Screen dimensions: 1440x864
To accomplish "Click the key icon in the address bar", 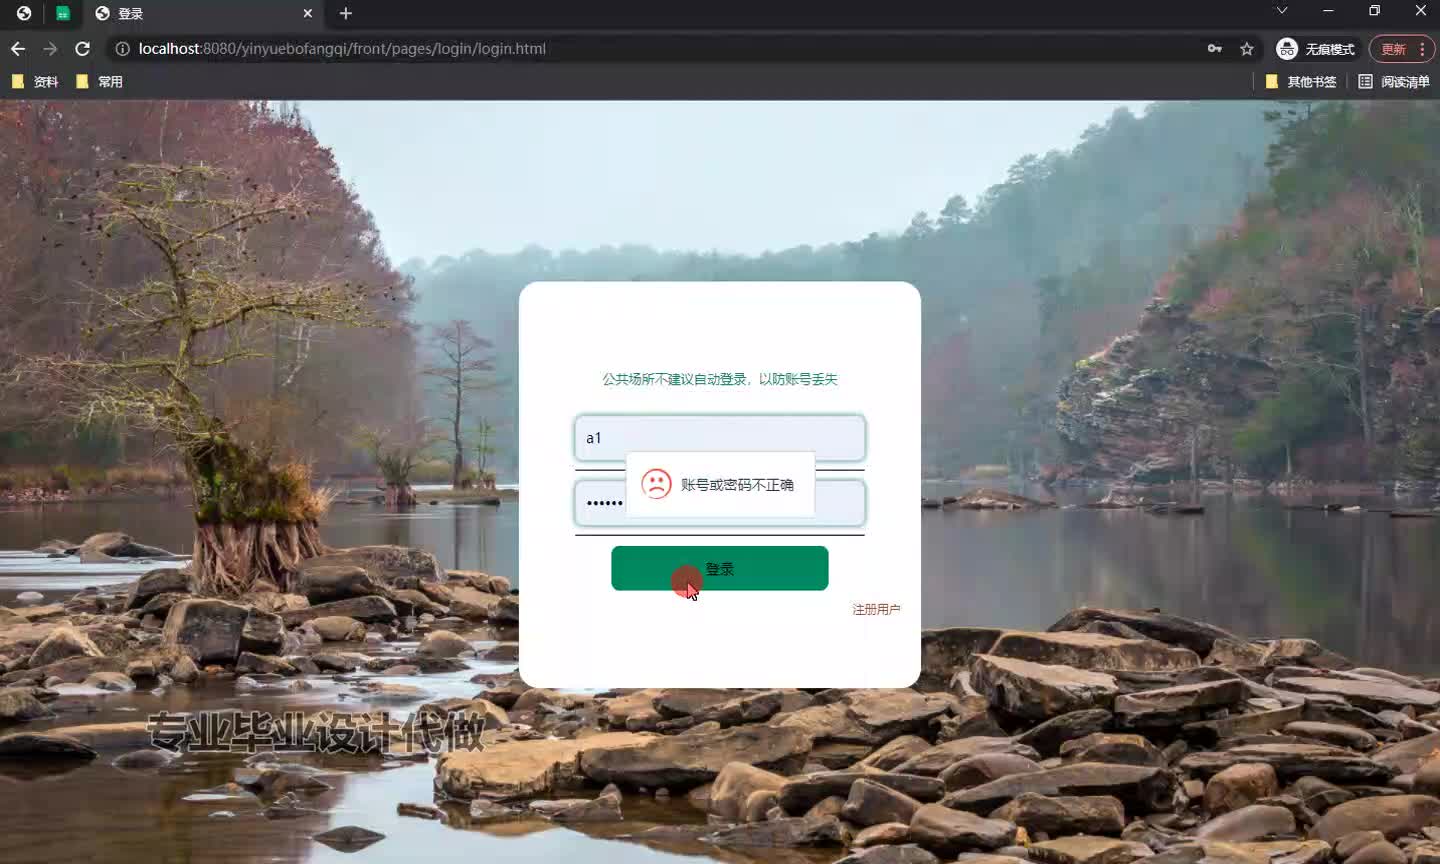I will point(1213,48).
